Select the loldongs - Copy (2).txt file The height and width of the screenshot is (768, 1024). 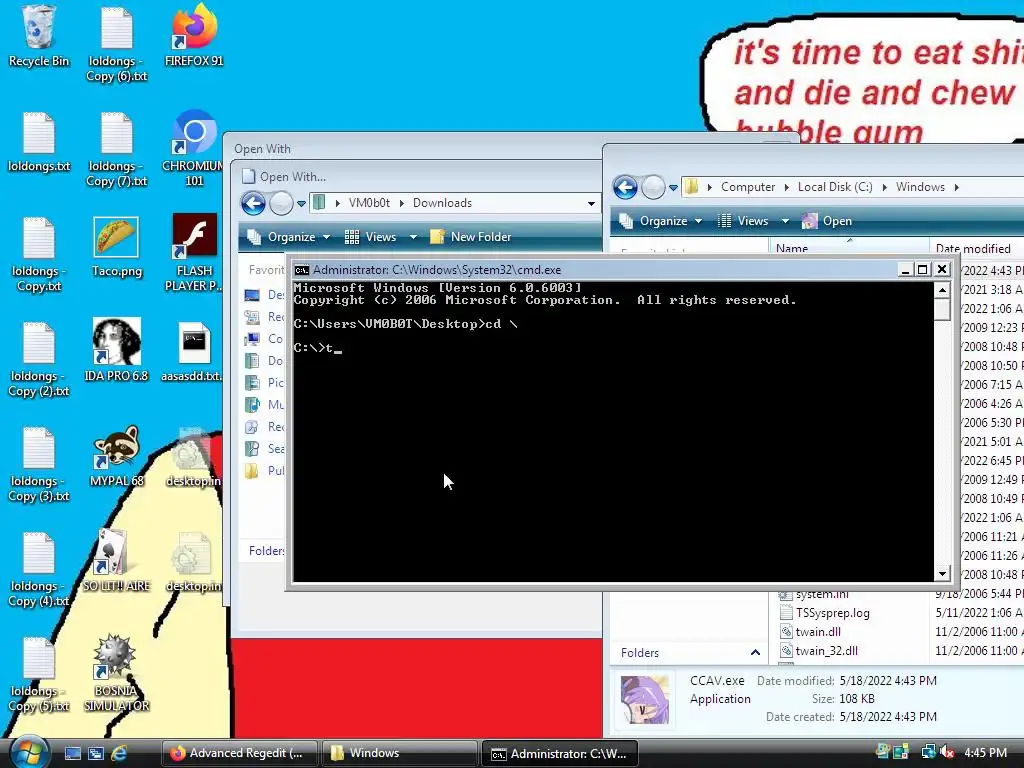tap(39, 359)
